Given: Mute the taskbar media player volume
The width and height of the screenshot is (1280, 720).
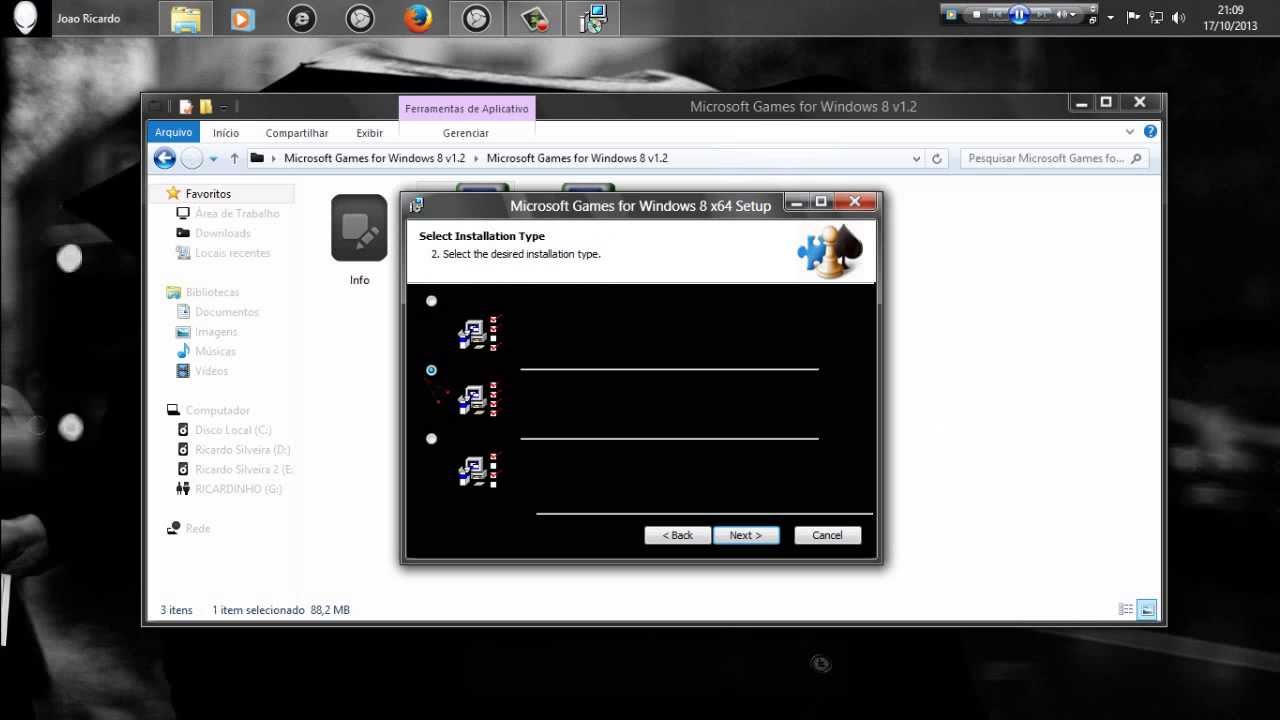Looking at the screenshot, I should 1062,14.
